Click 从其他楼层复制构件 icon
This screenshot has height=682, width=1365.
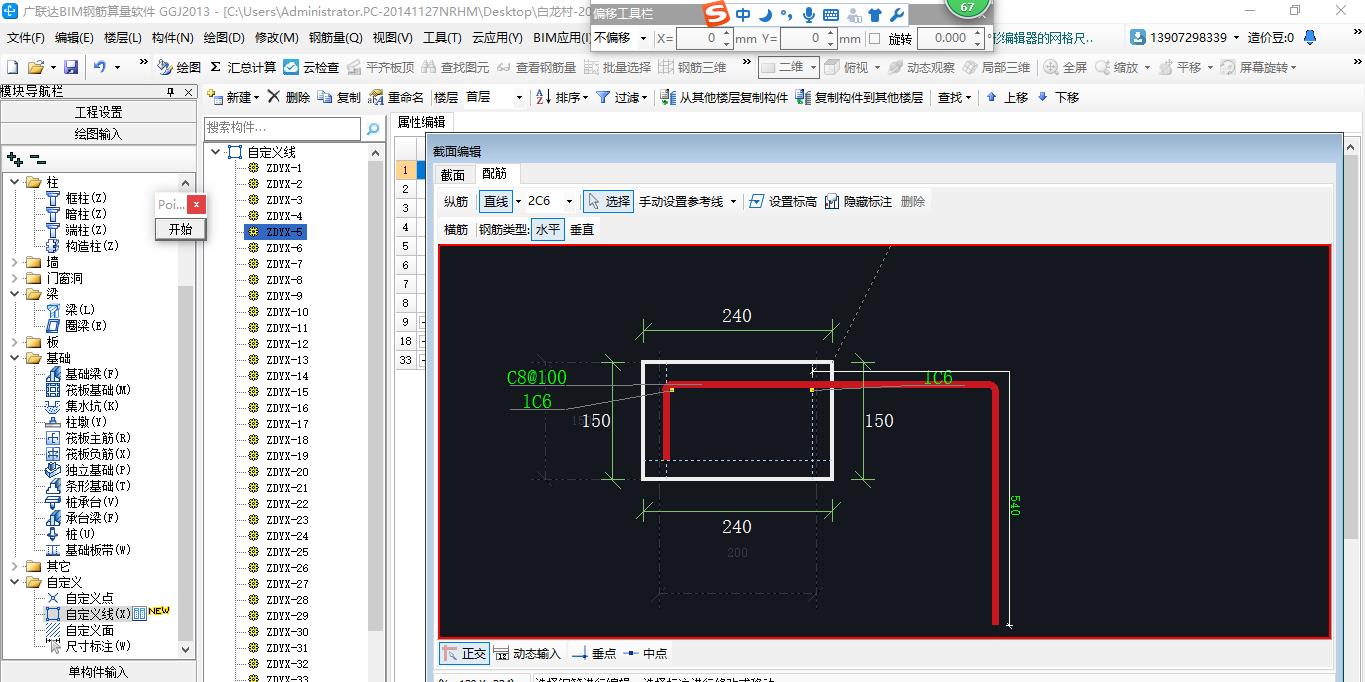coord(669,97)
